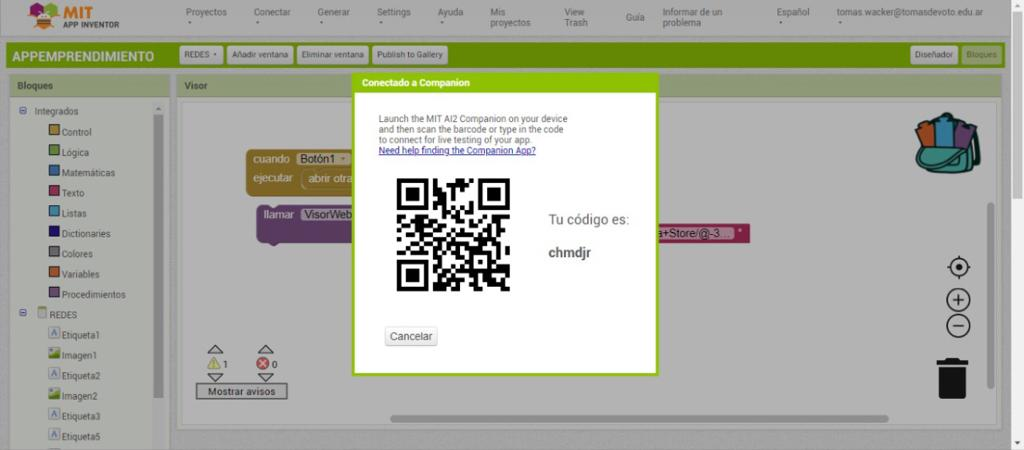Click the Lógica block color icon
The height and width of the screenshot is (450, 1024).
pos(54,151)
